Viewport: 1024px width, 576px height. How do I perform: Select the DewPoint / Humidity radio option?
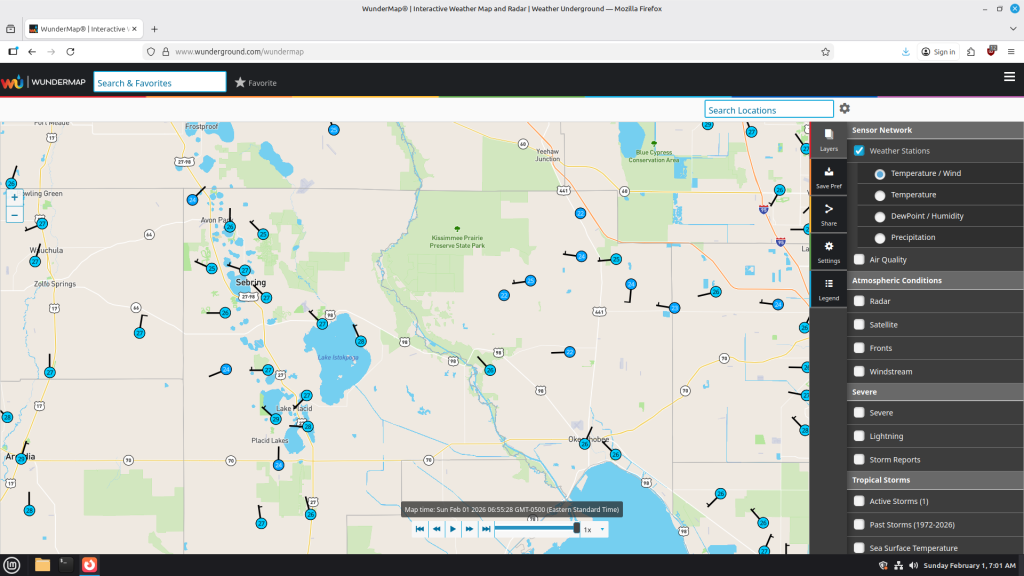coord(880,216)
